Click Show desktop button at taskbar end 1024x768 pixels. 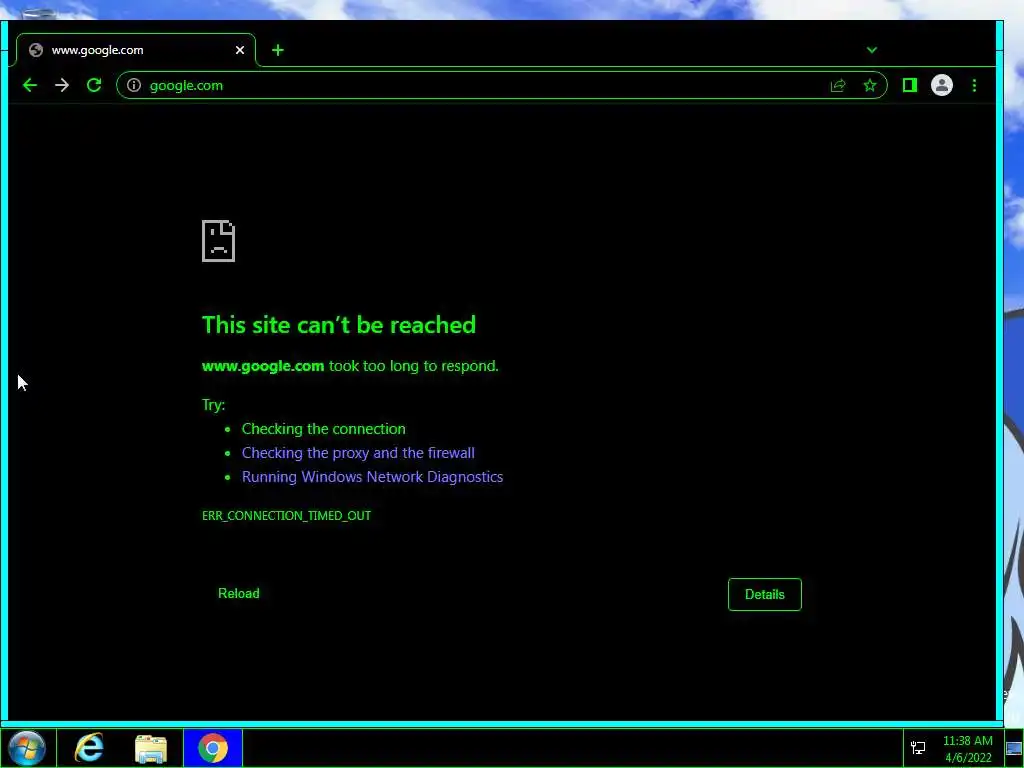pos(1014,748)
